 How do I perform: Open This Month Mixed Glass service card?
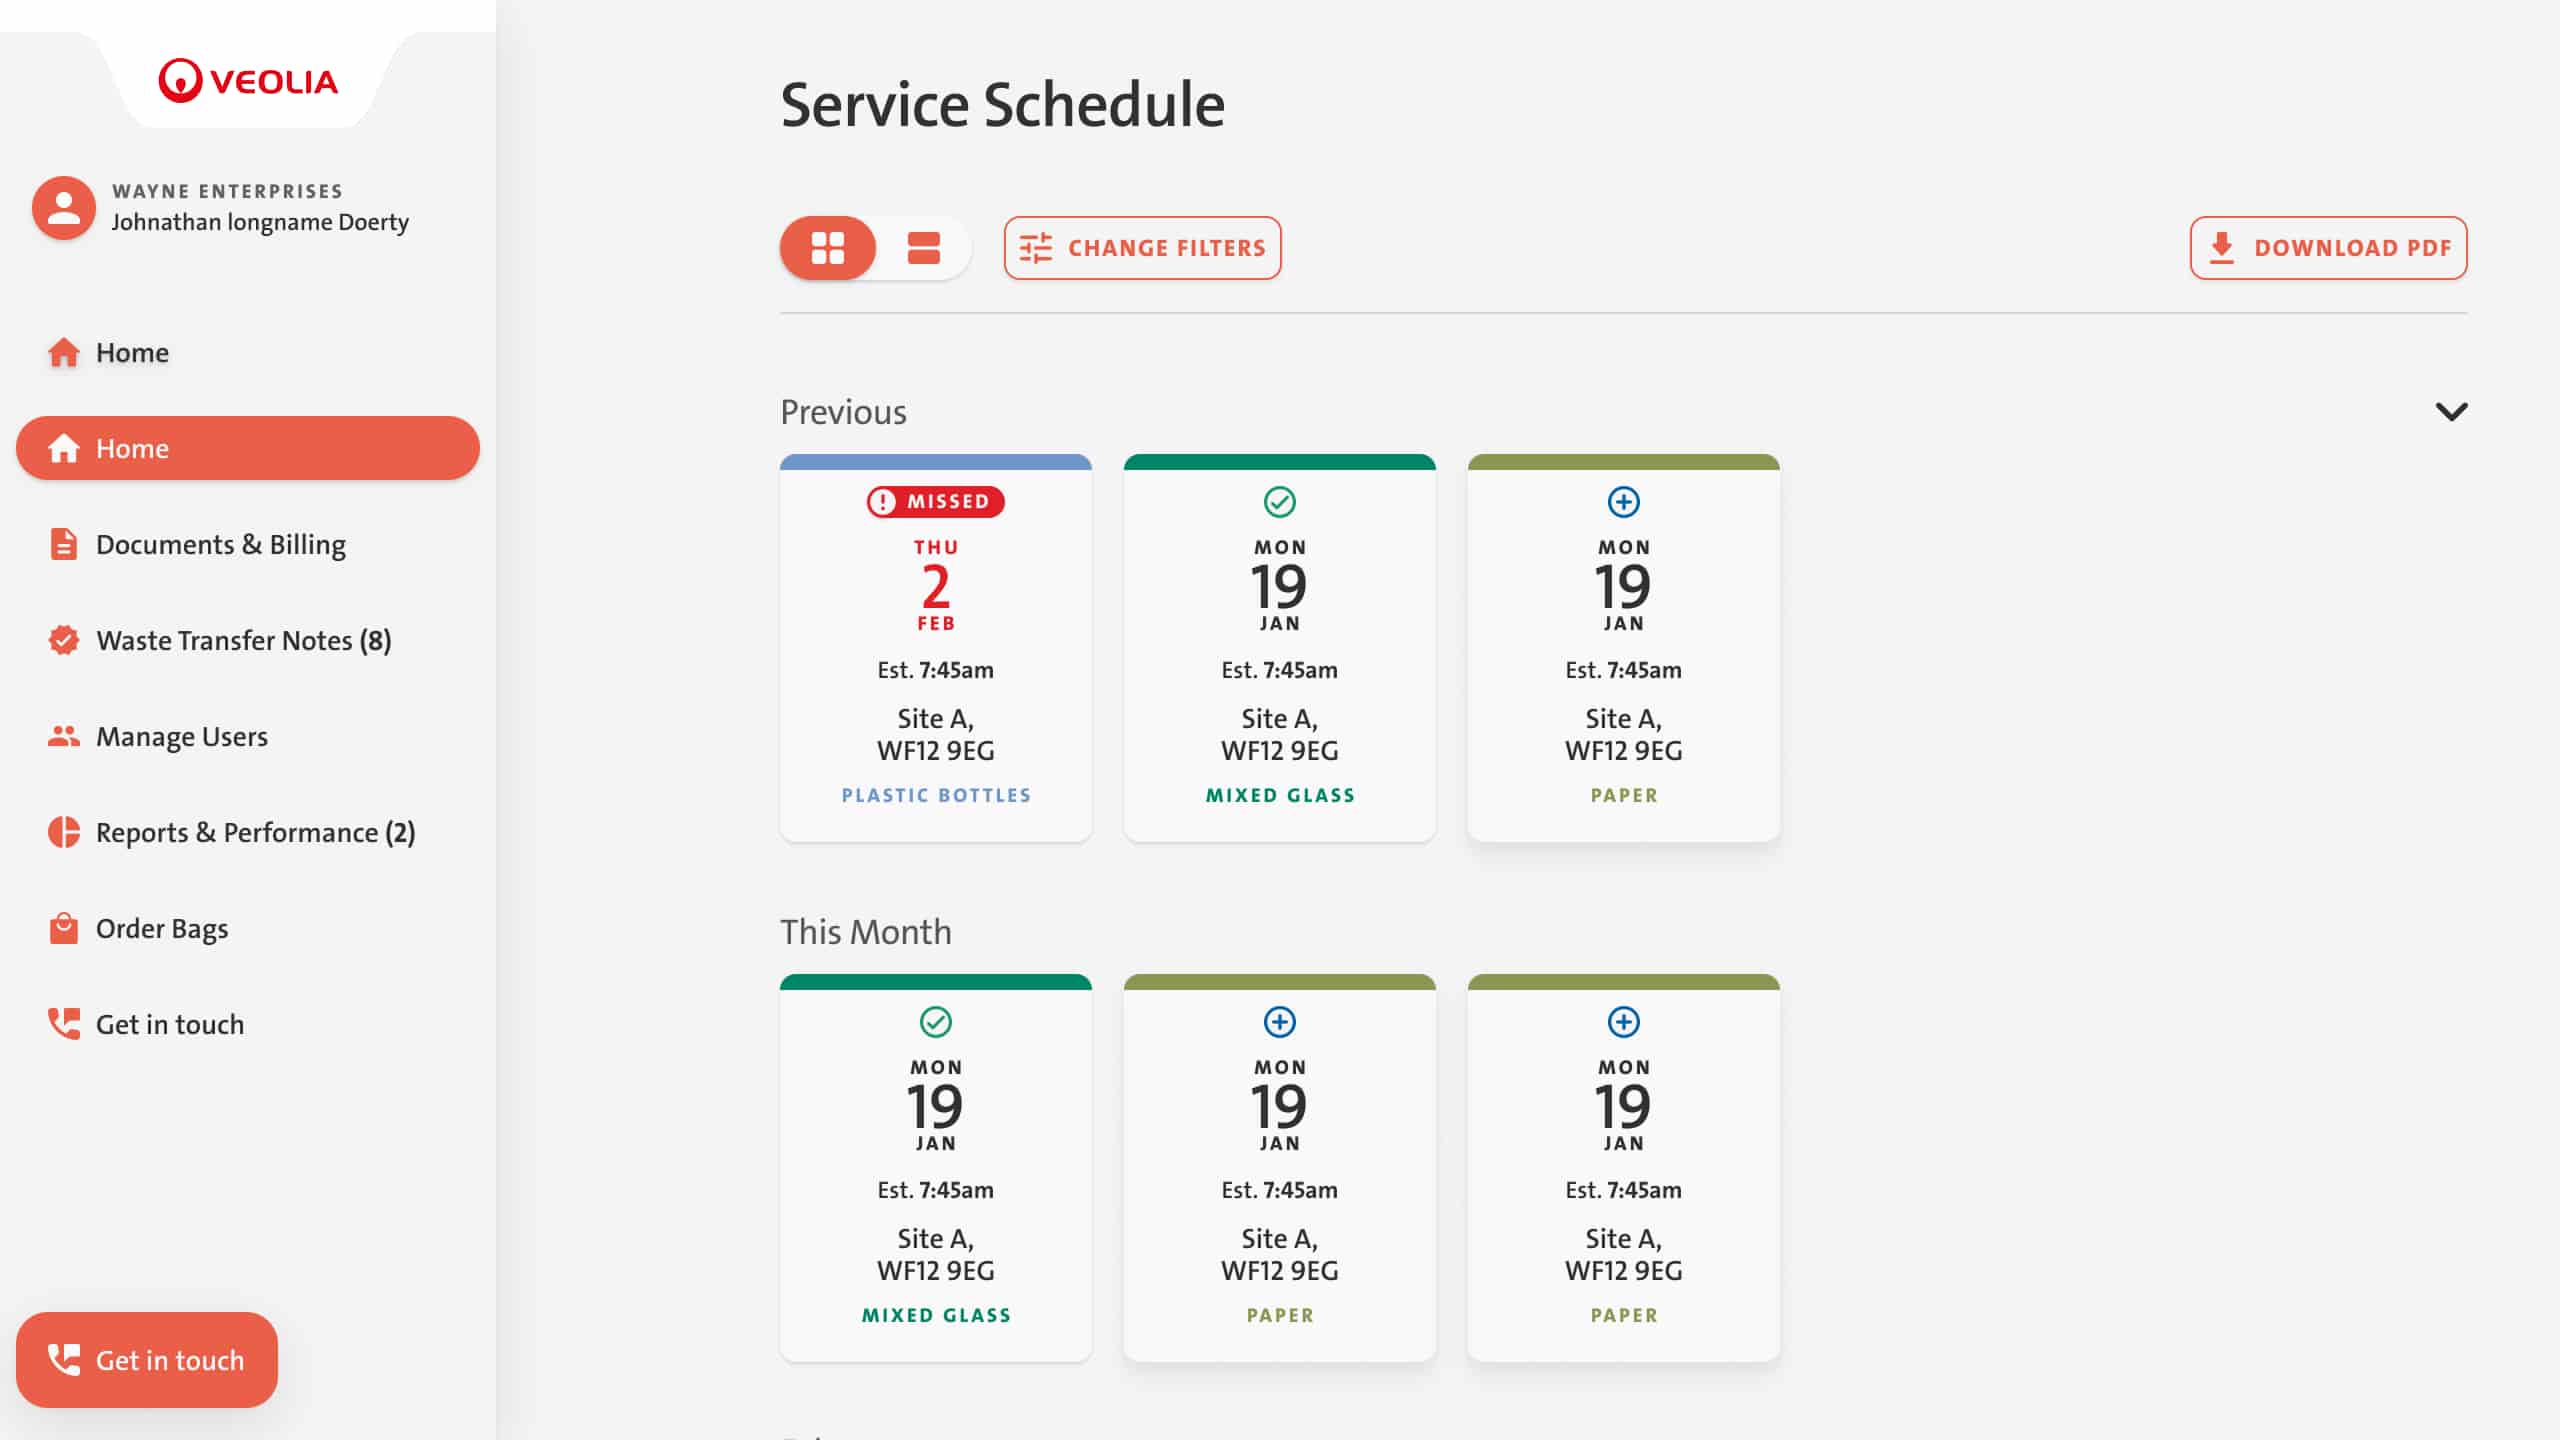[x=935, y=1170]
